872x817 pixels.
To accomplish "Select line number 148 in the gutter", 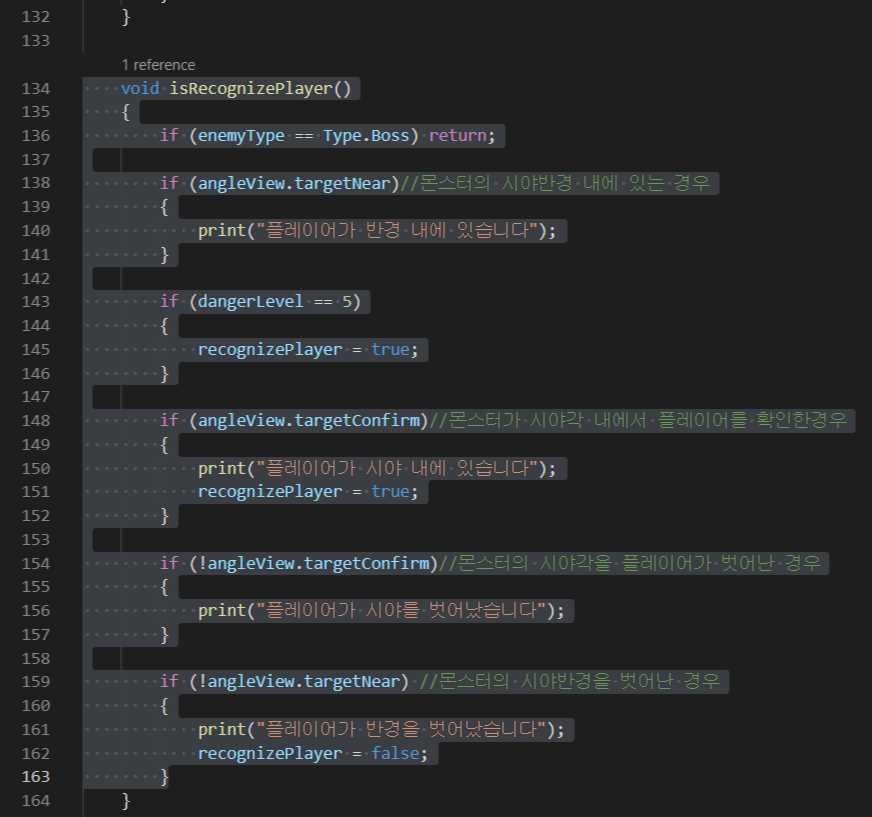I will (36, 420).
